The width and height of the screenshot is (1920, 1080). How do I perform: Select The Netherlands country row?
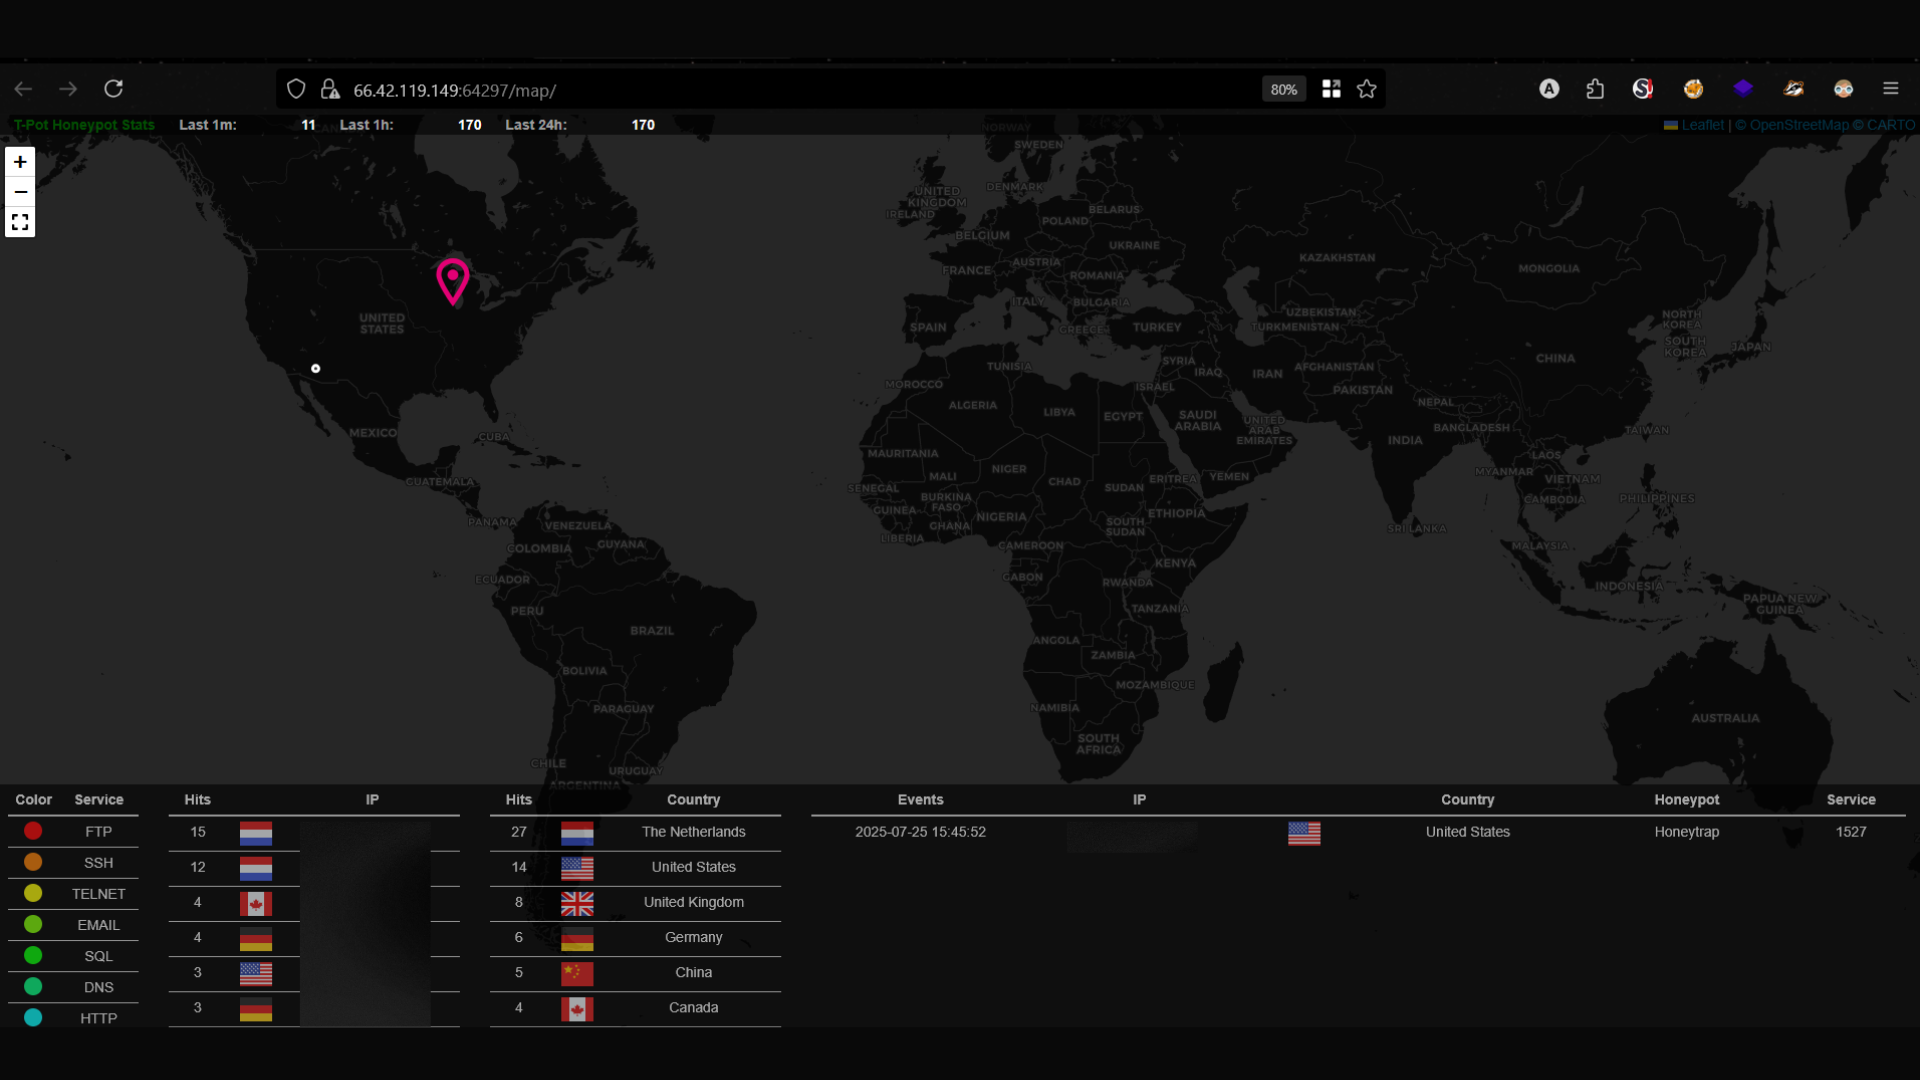point(692,832)
